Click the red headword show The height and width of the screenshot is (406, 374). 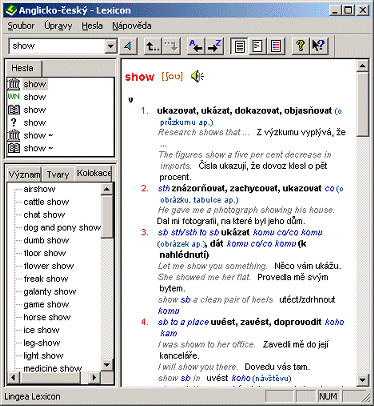(x=140, y=77)
